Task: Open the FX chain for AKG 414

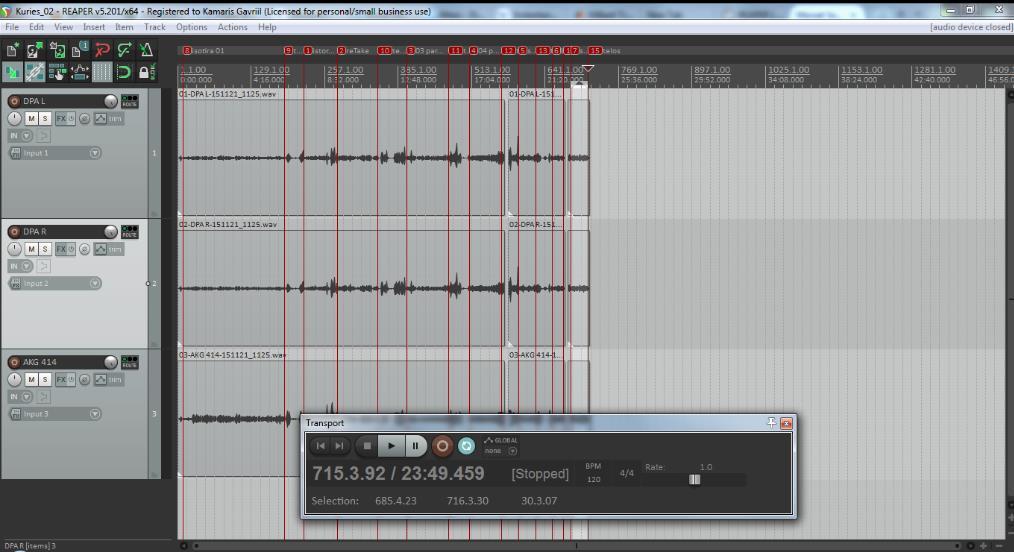Action: click(61, 379)
